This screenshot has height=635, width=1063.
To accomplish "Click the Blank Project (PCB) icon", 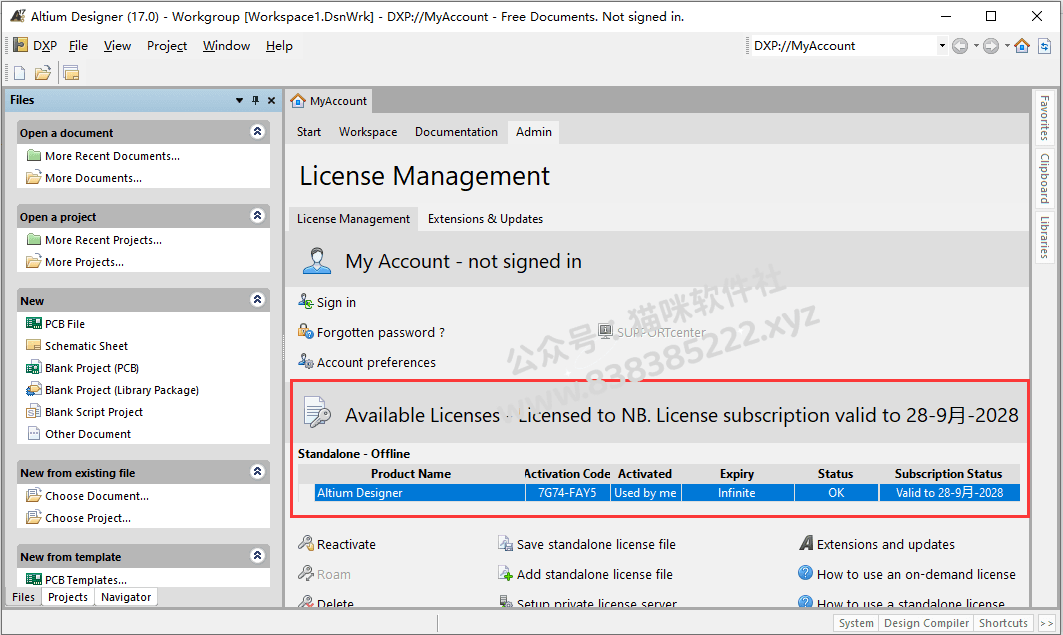I will click(x=33, y=368).
